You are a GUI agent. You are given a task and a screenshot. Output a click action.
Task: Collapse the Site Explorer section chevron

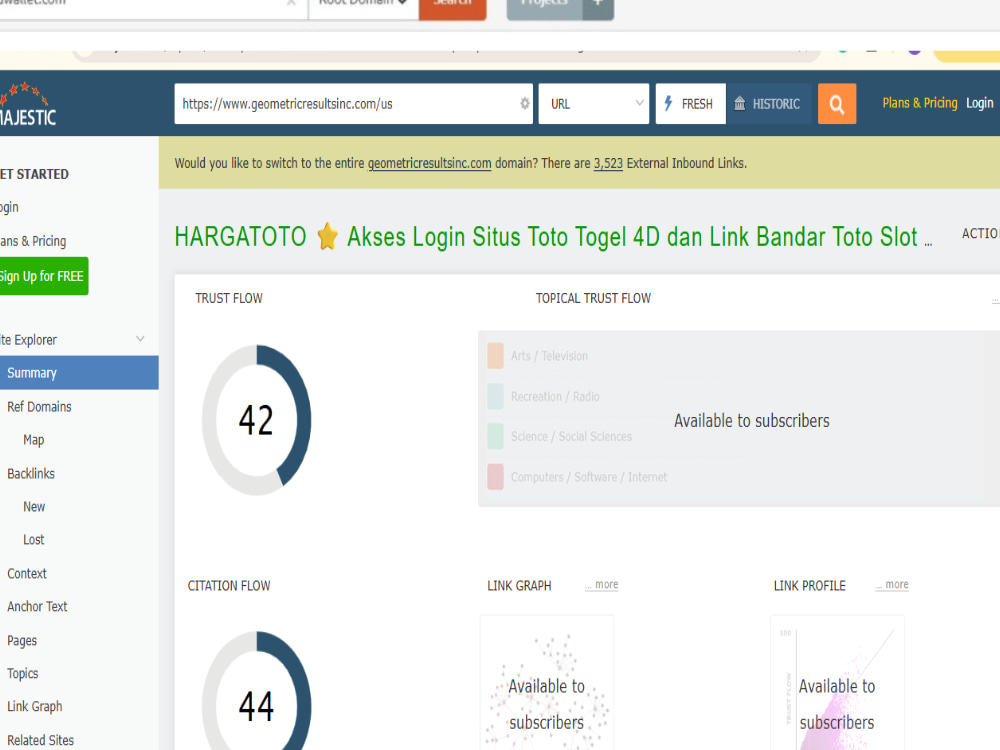(x=140, y=339)
